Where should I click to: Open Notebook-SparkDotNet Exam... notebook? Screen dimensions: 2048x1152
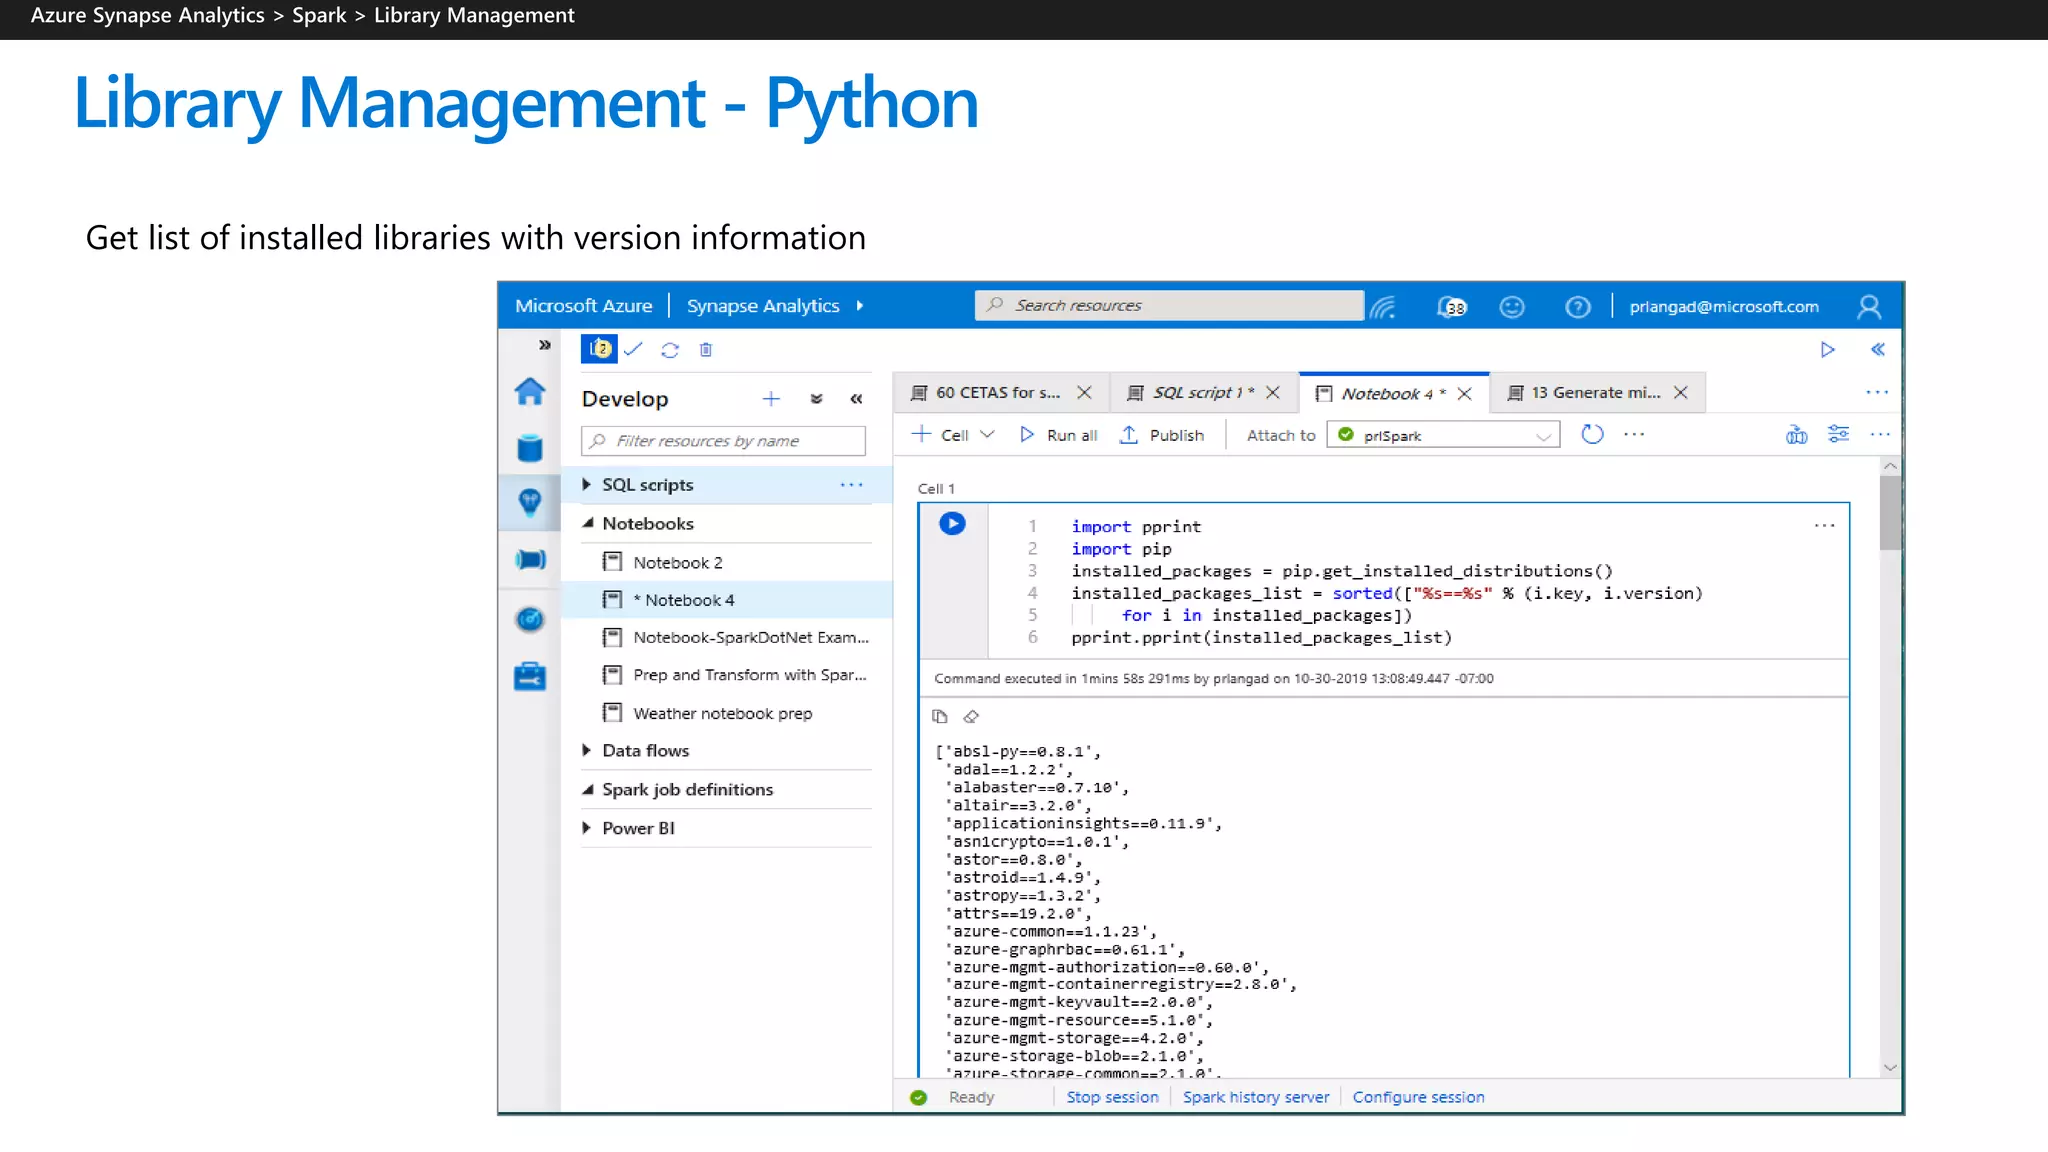click(736, 637)
